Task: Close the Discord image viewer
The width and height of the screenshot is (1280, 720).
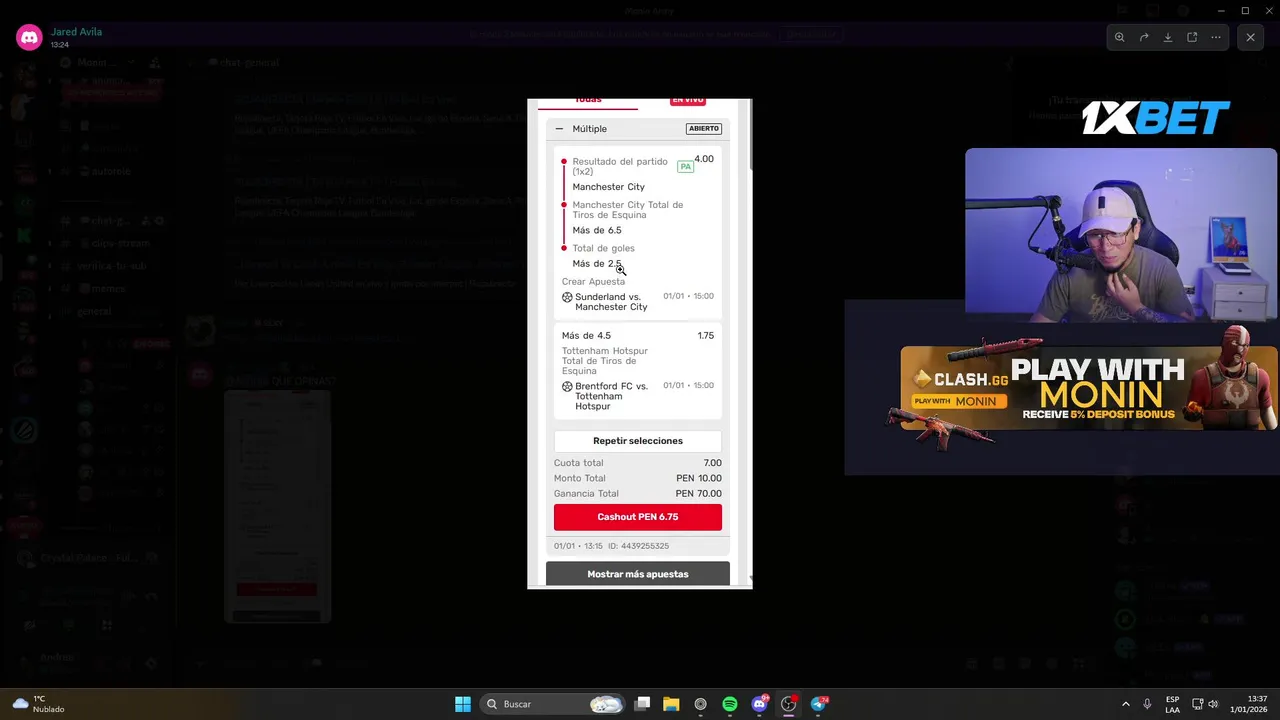Action: coord(1250,37)
